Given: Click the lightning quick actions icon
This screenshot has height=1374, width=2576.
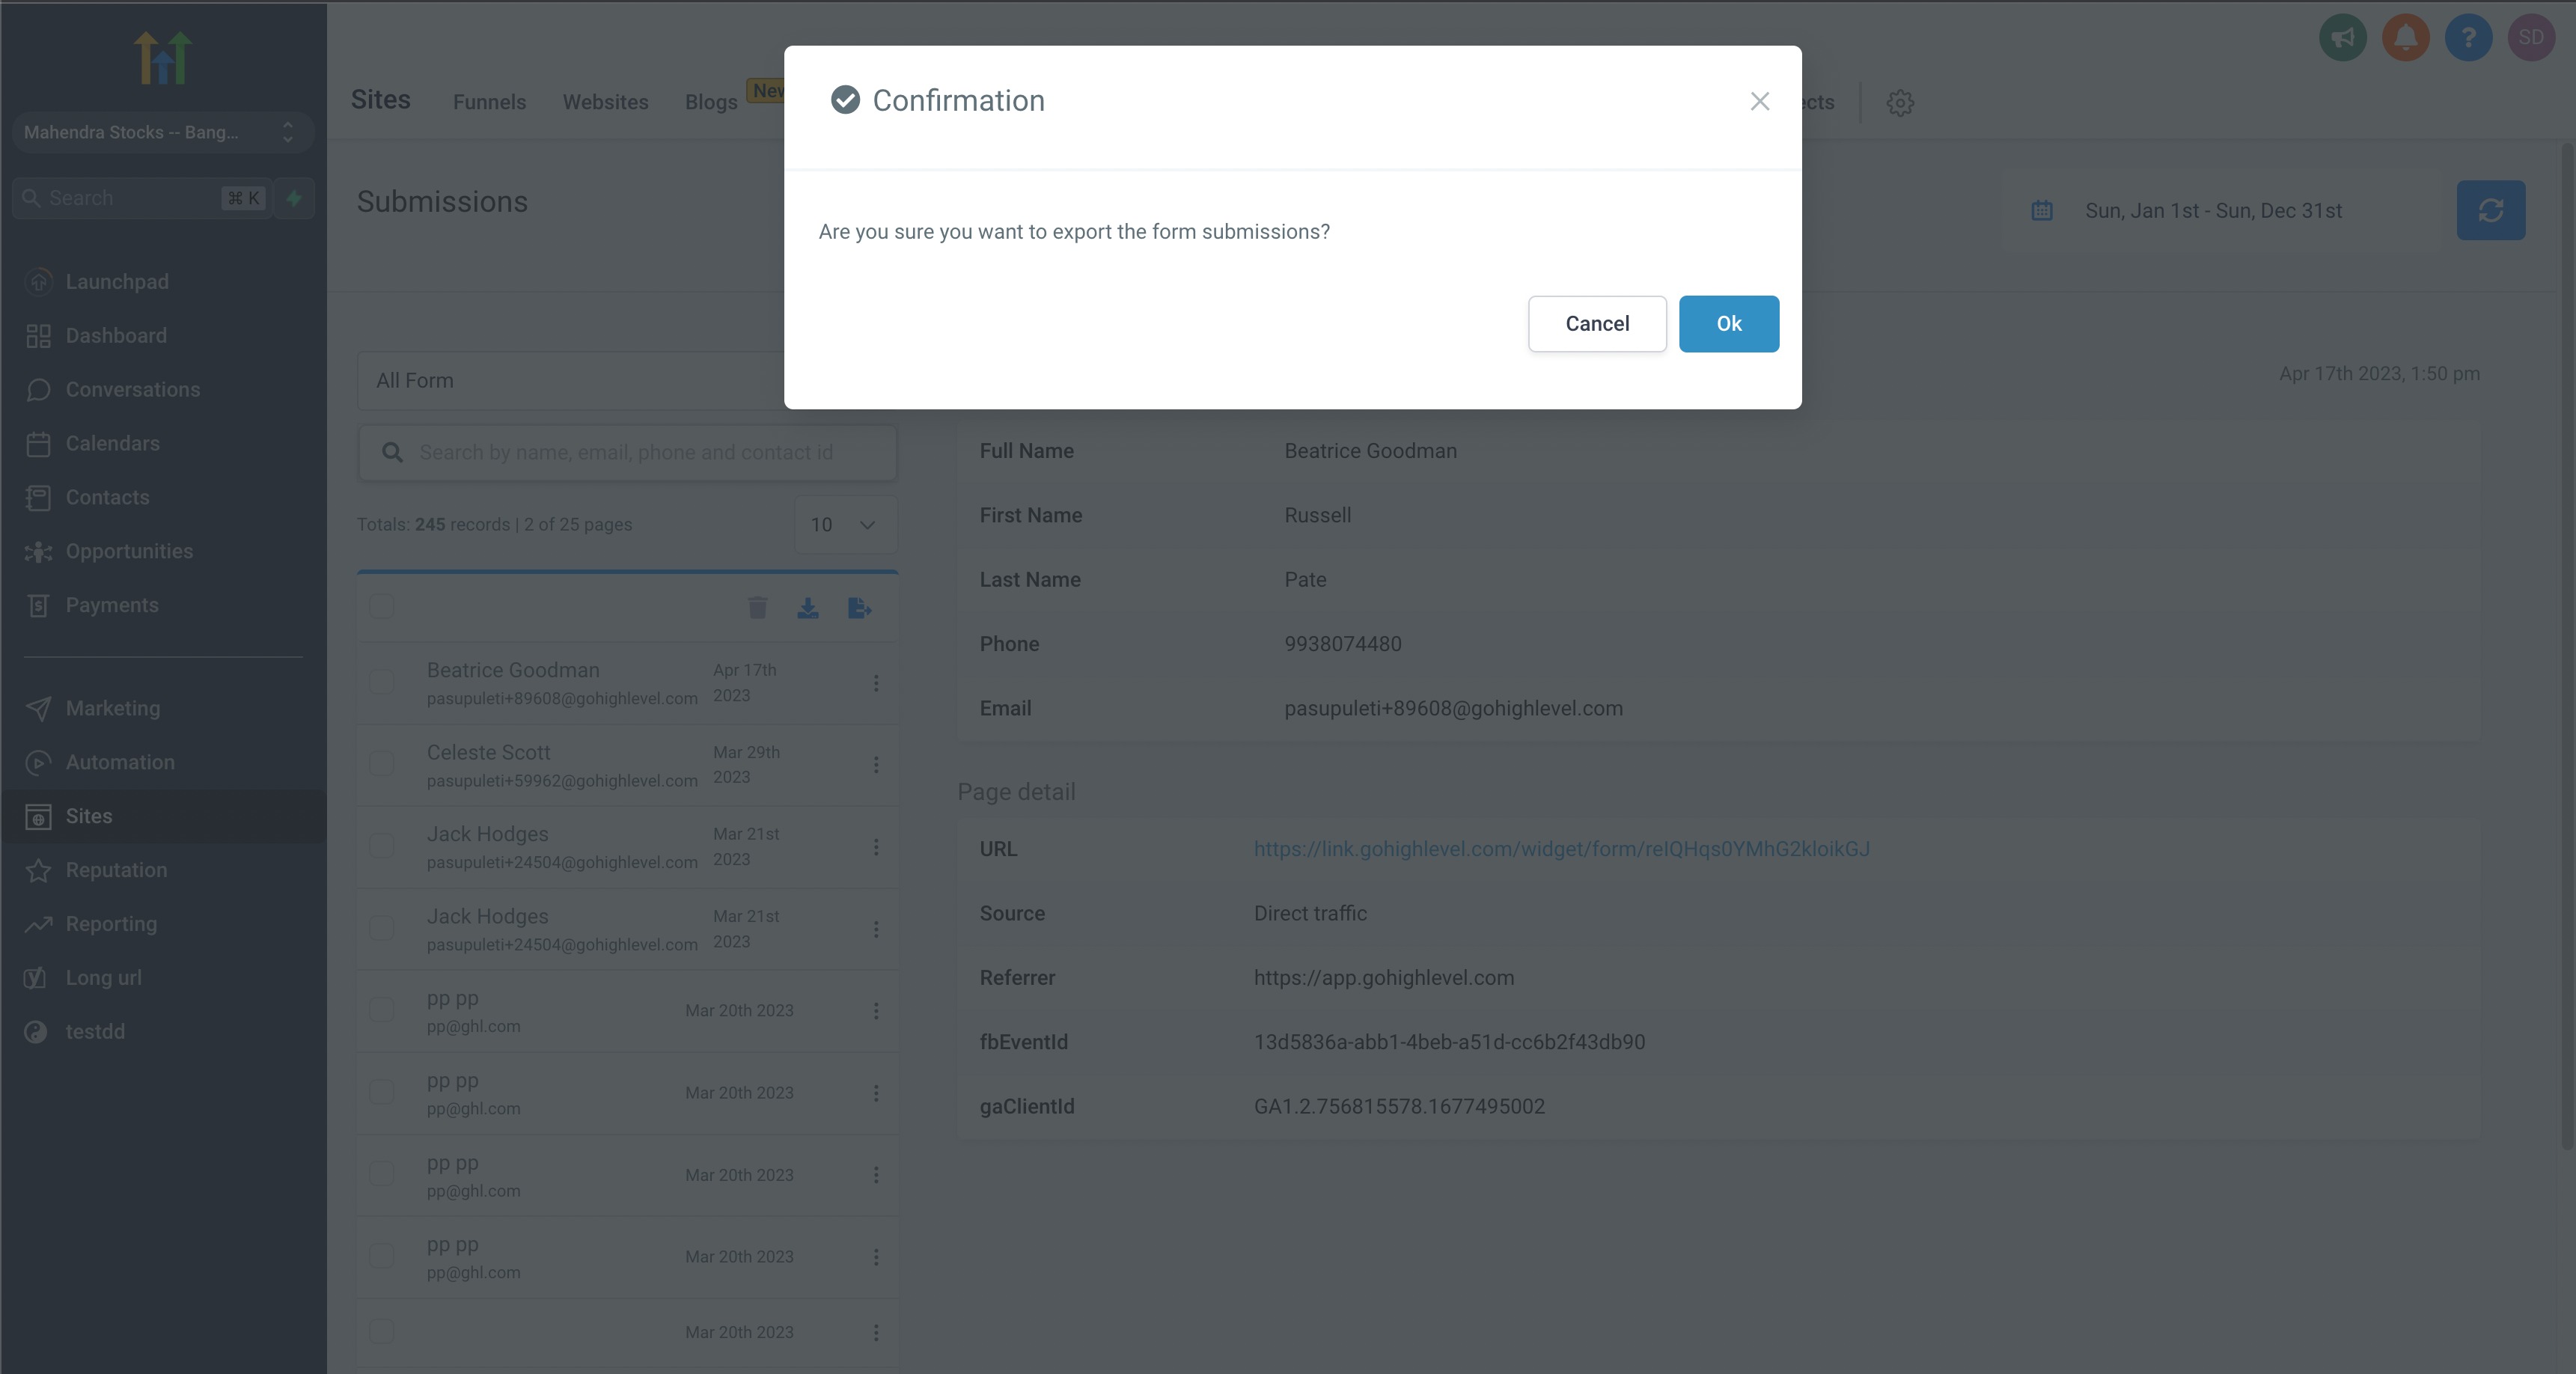Looking at the screenshot, I should click(x=294, y=198).
